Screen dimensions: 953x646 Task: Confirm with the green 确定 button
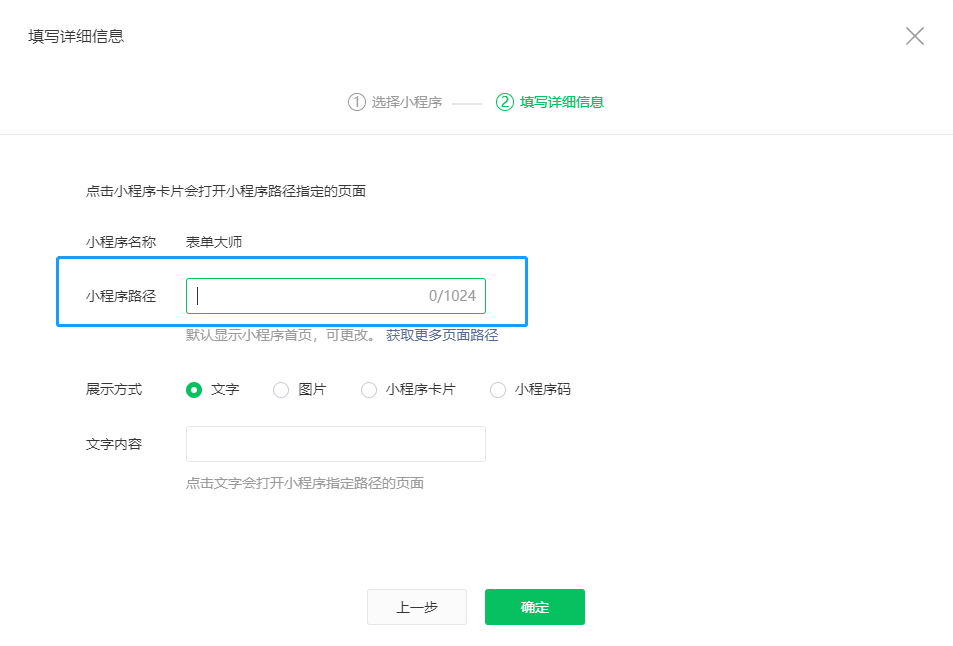click(534, 607)
